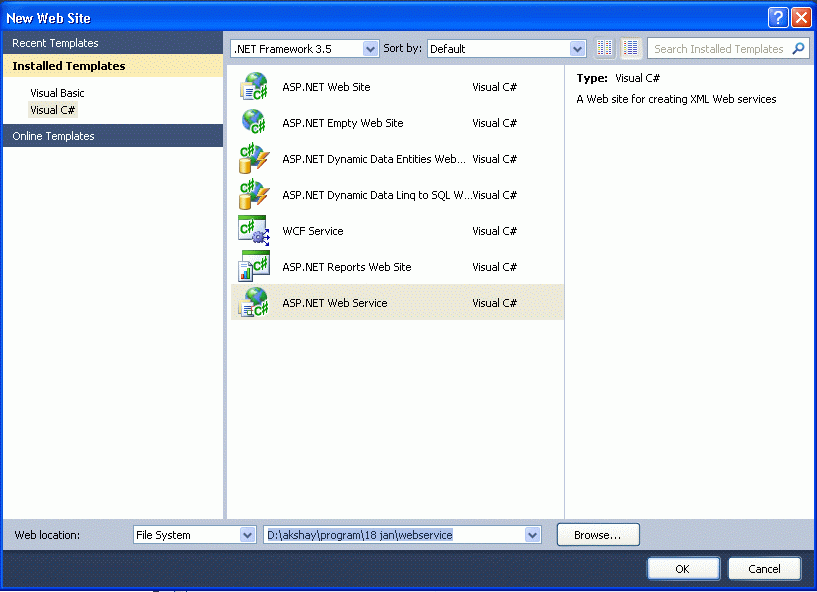Screen dimensions: 817x592
Task: Select Visual Basic in the template tree
Action: point(57,93)
